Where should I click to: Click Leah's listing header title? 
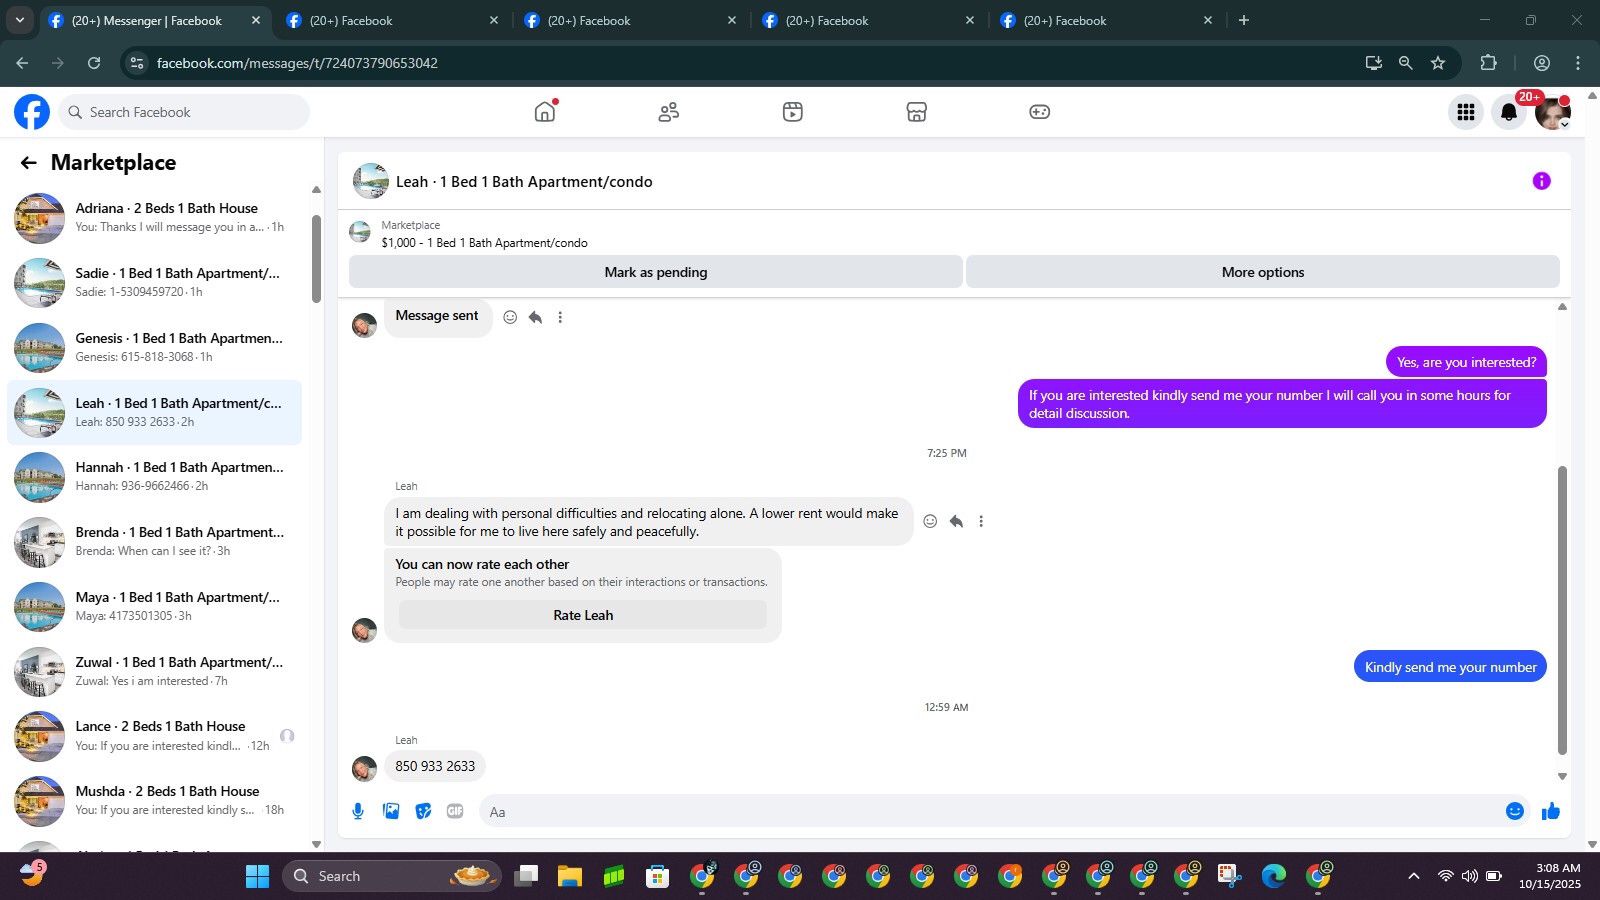(x=524, y=182)
